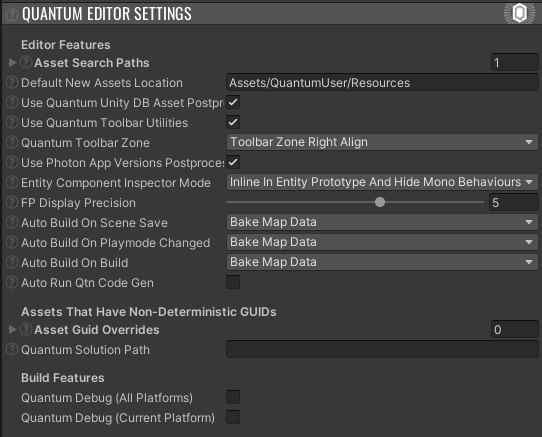542x437 pixels.
Task: Click FP Display Precision value field showing 5
Action: click(514, 203)
